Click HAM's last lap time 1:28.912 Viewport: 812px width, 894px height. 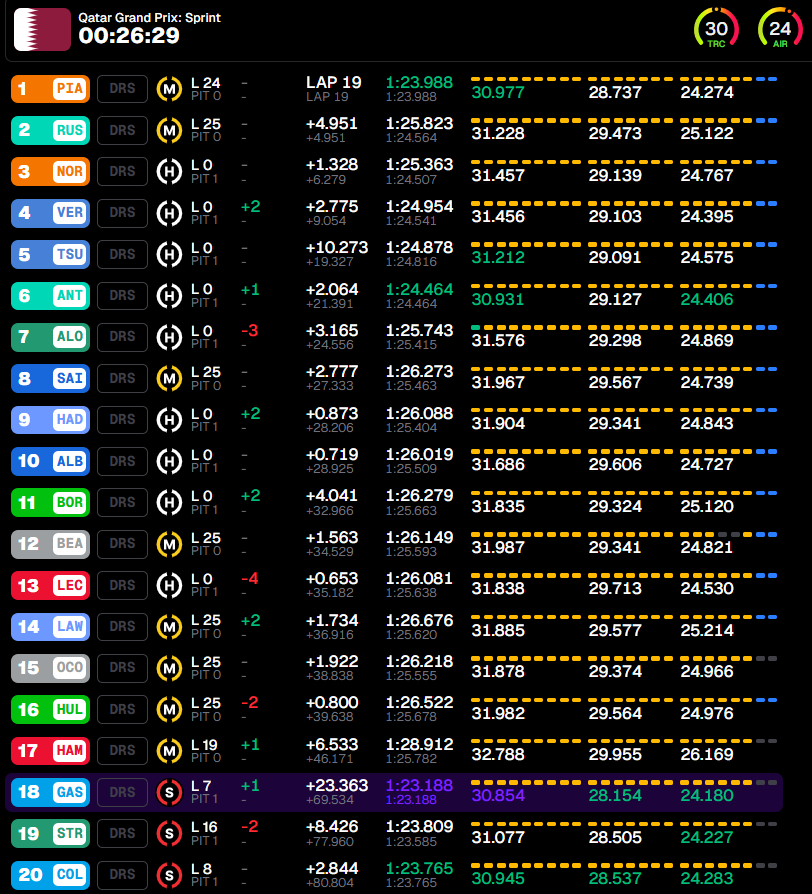tap(419, 745)
